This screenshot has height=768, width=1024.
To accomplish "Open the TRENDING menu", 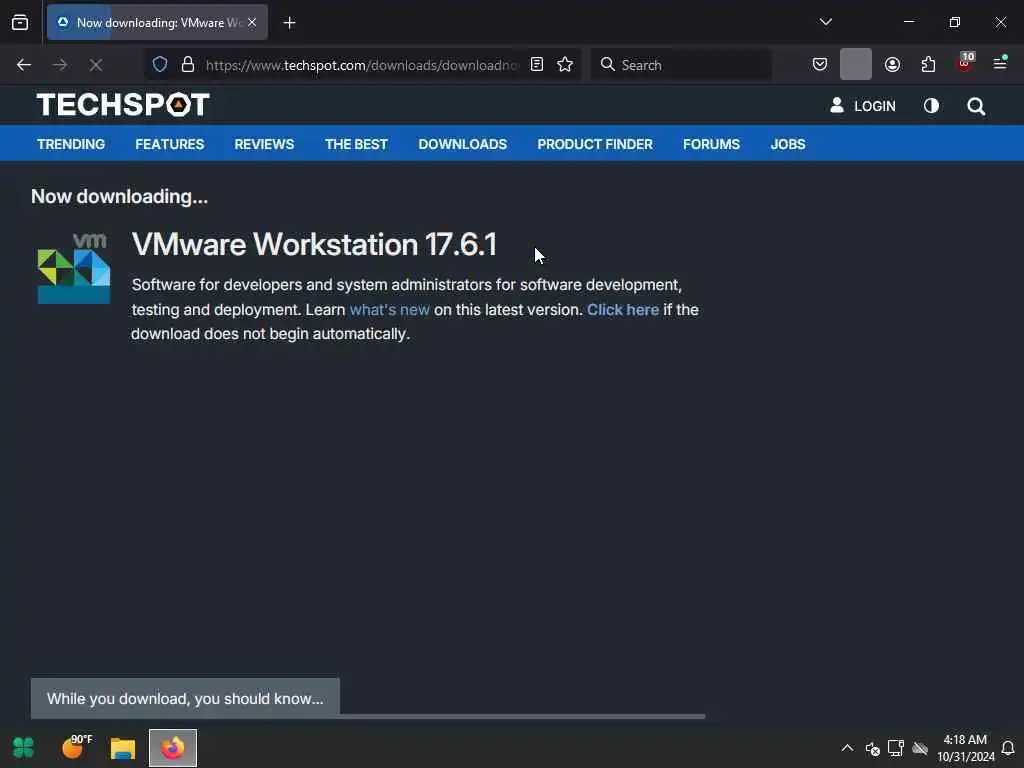I will point(71,144).
